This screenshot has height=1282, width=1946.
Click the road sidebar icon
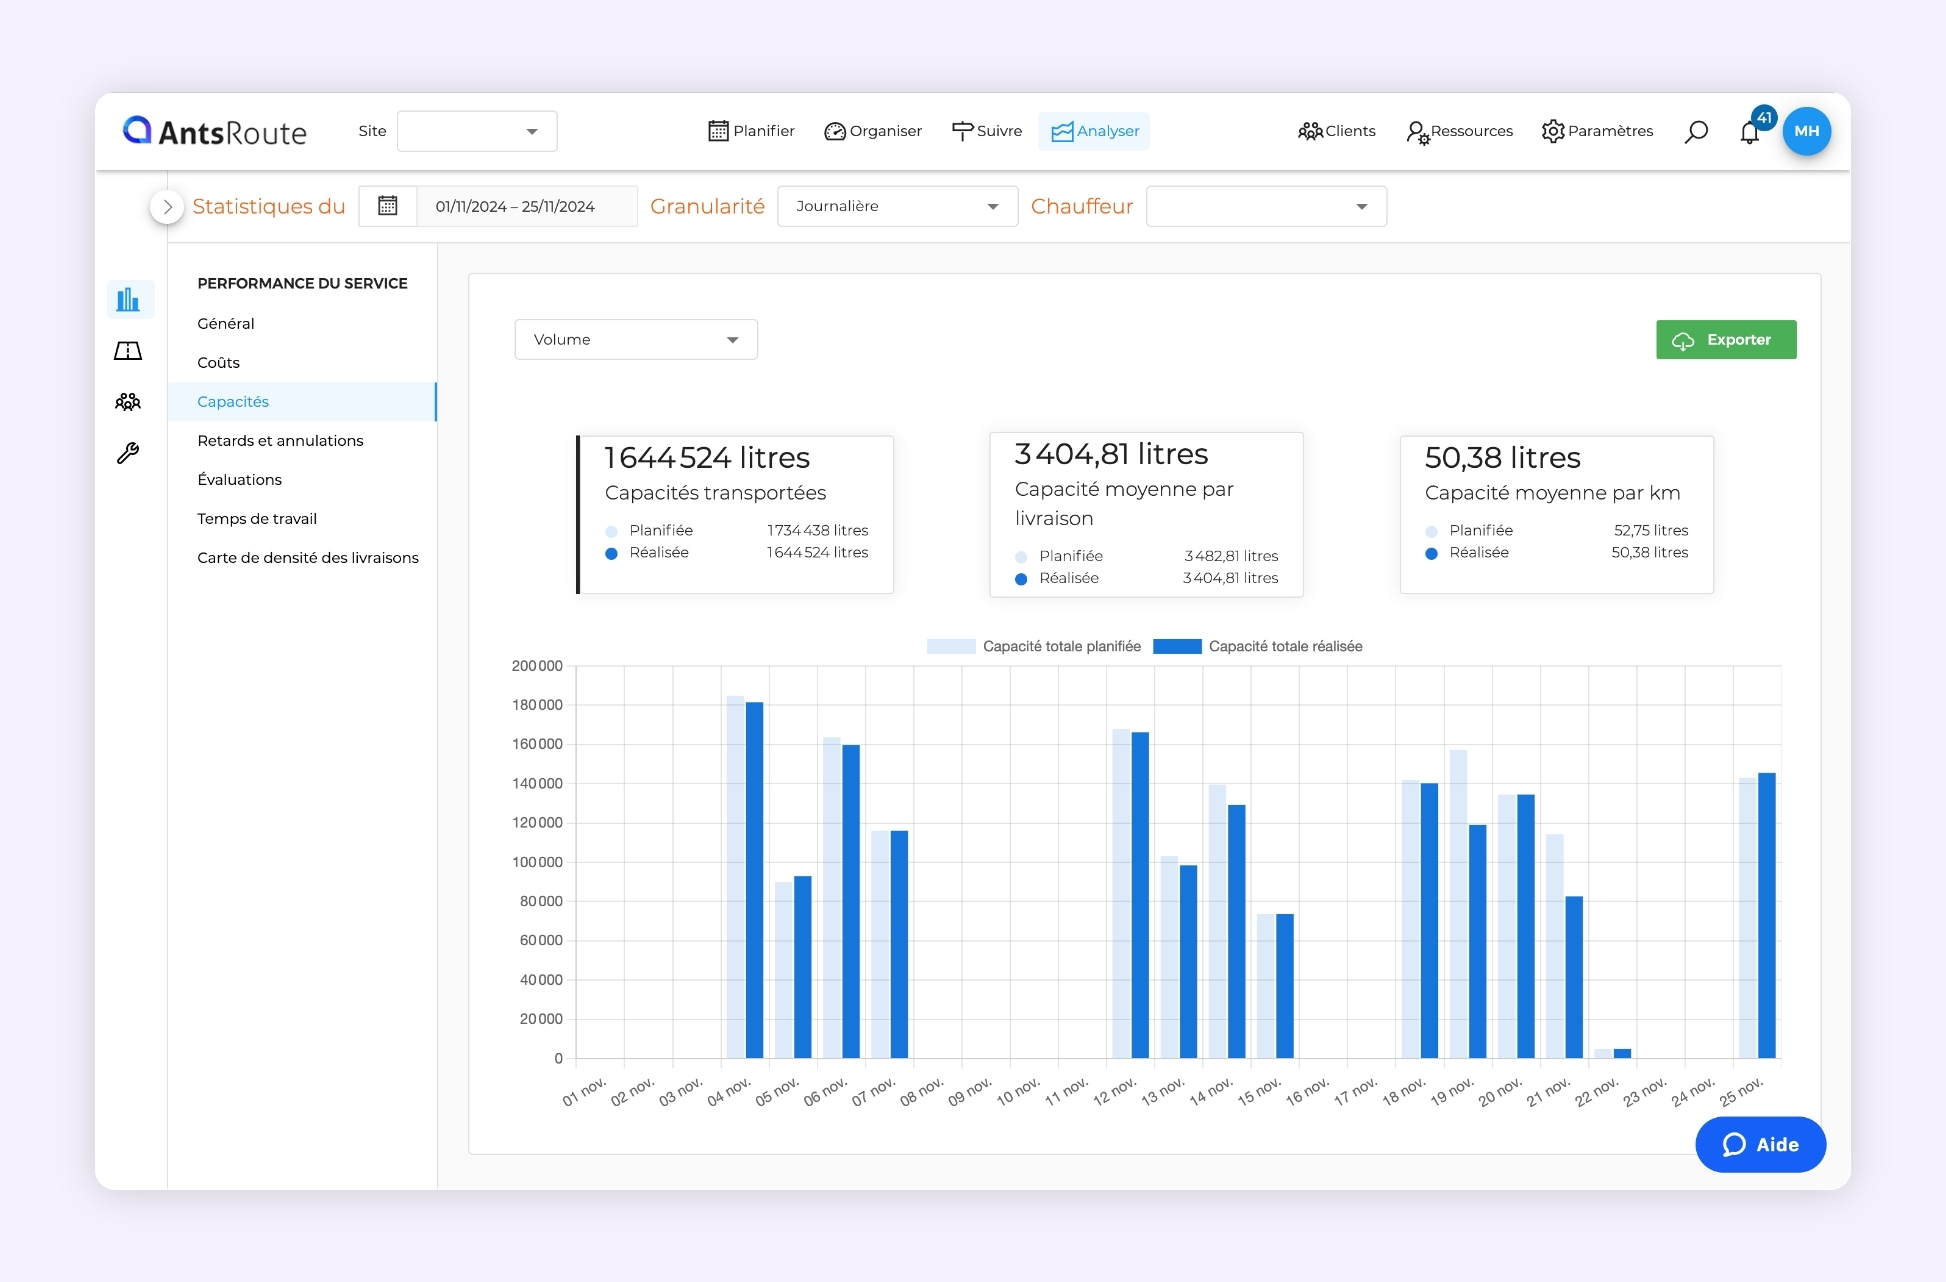point(128,351)
